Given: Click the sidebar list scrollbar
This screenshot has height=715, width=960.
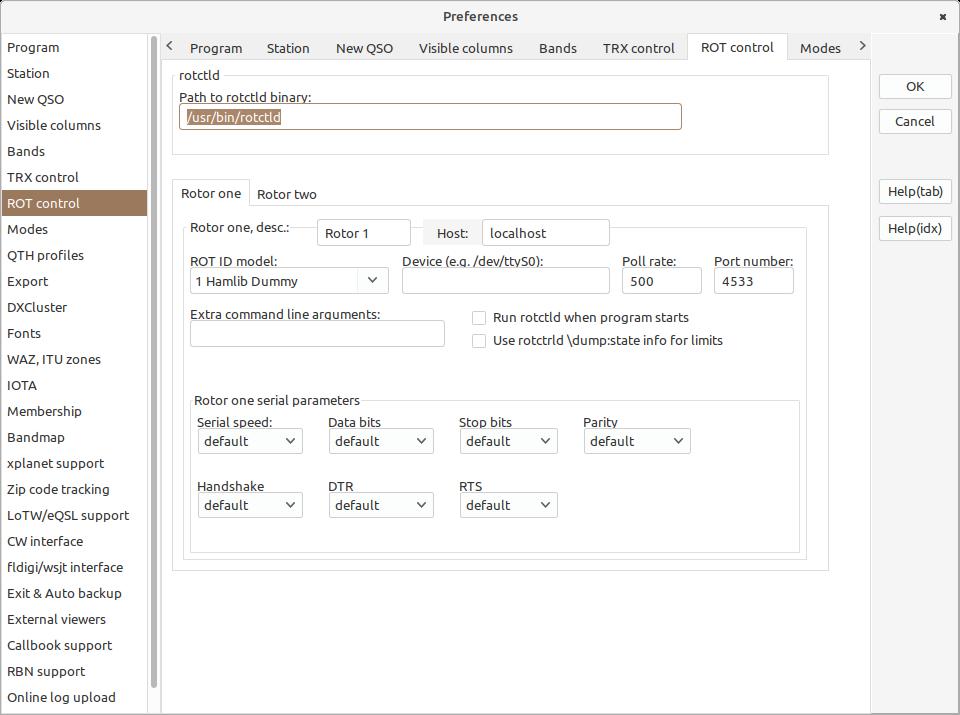Looking at the screenshot, I should (x=154, y=361).
